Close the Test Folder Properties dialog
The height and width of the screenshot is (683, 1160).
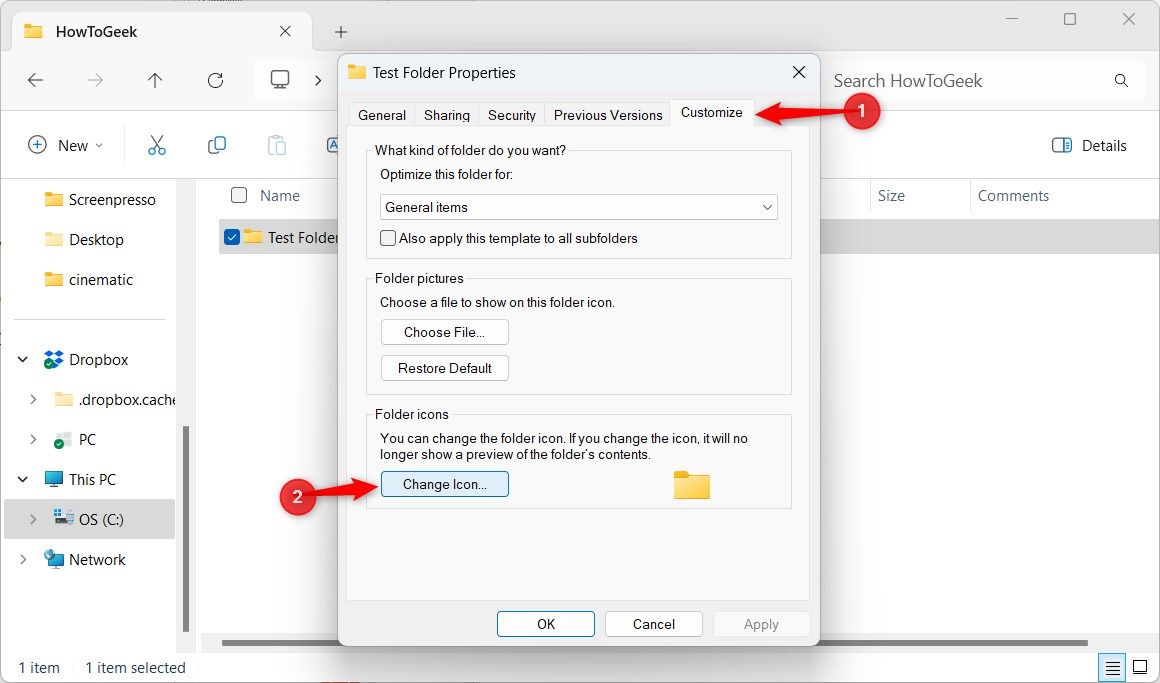(799, 73)
